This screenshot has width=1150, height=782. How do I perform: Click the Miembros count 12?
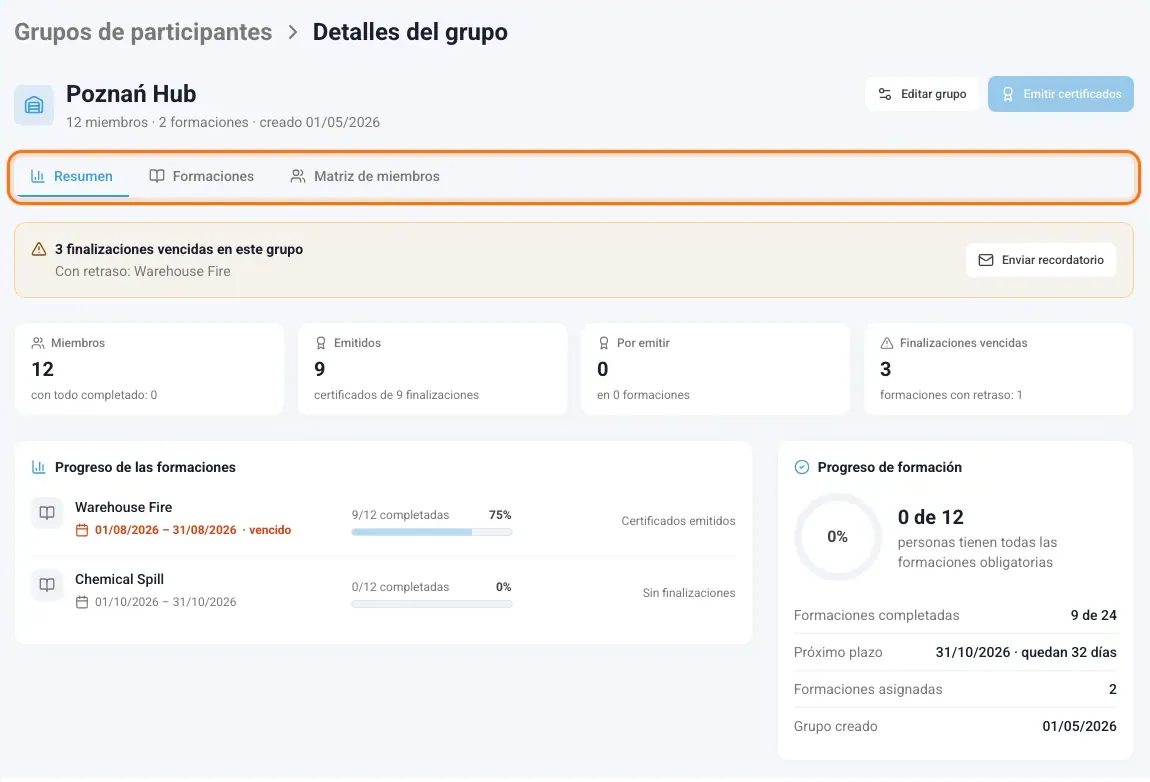43,369
